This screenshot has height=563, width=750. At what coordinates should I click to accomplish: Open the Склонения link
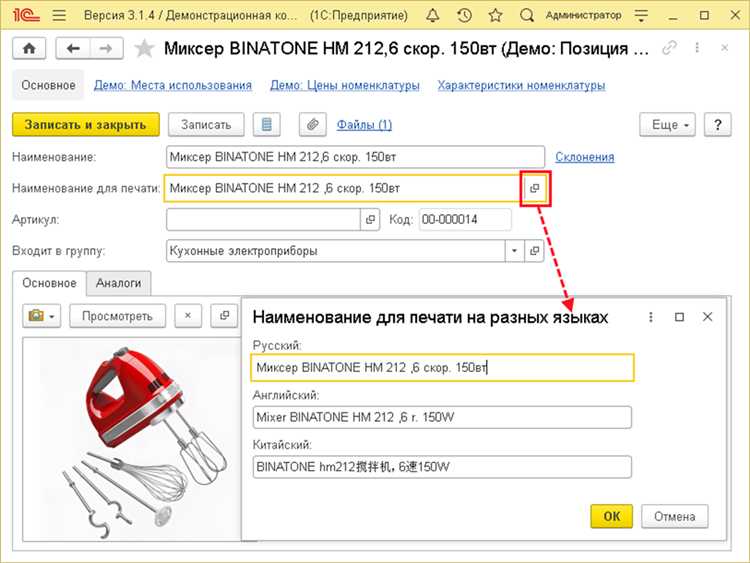pyautogui.click(x=585, y=157)
